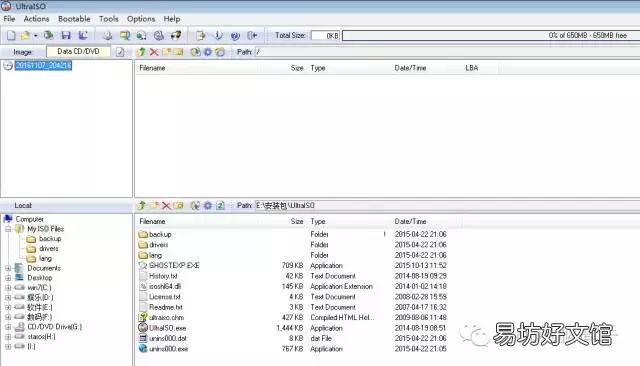Click the image Path field showing /

coord(447,52)
